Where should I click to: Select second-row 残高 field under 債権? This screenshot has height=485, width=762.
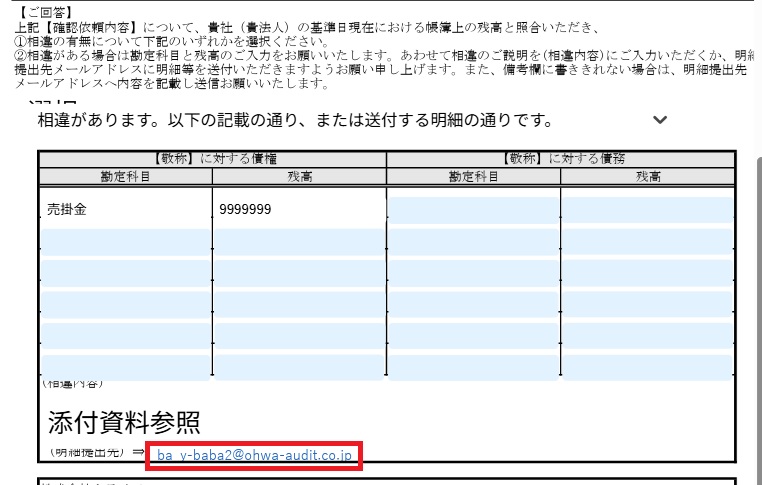(x=298, y=242)
